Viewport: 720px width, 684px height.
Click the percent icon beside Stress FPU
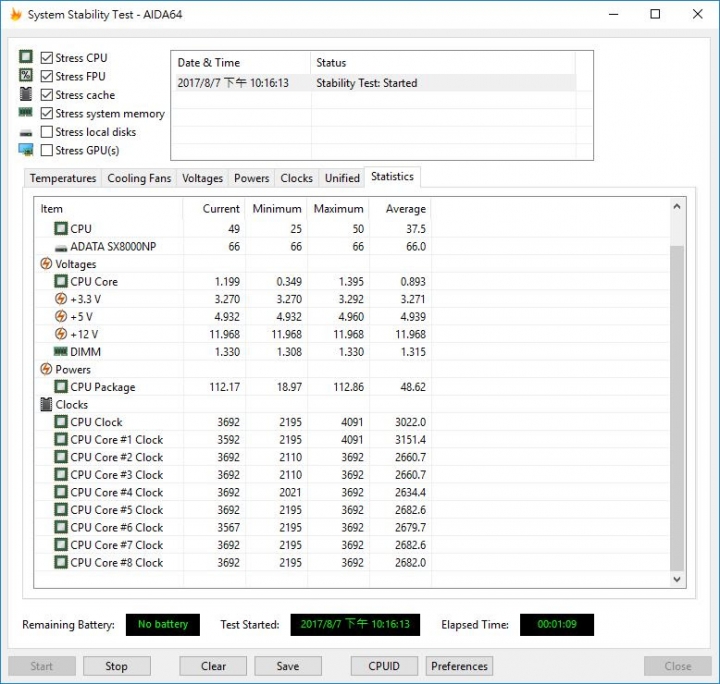pos(26,75)
